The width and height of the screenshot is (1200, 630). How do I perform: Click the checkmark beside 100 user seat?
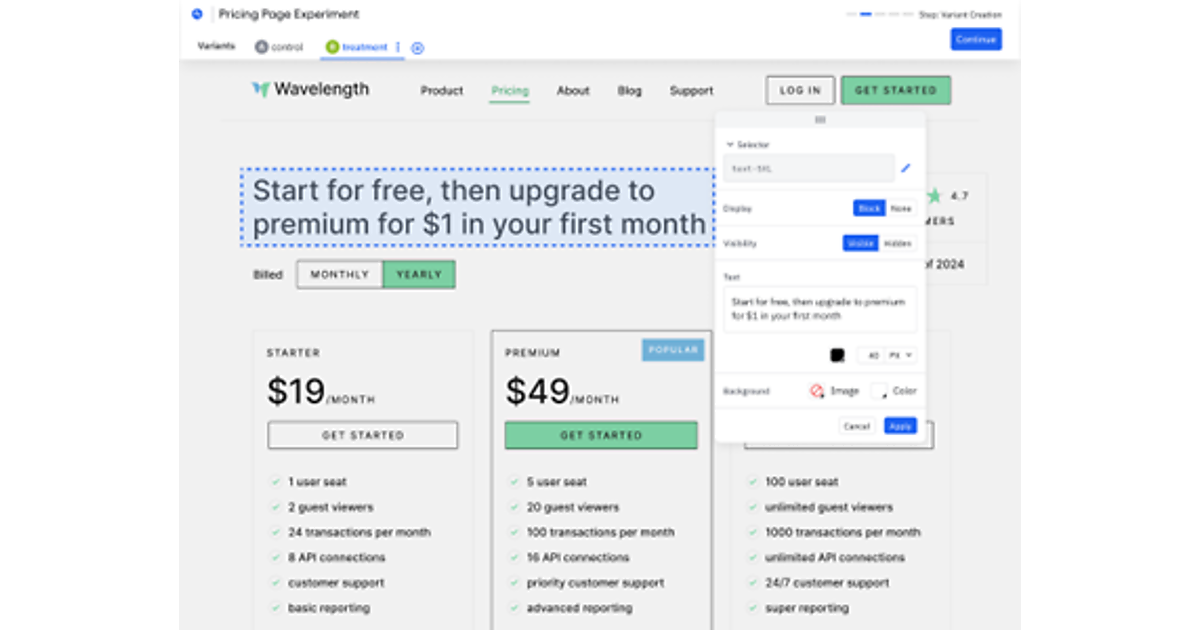[x=752, y=482]
